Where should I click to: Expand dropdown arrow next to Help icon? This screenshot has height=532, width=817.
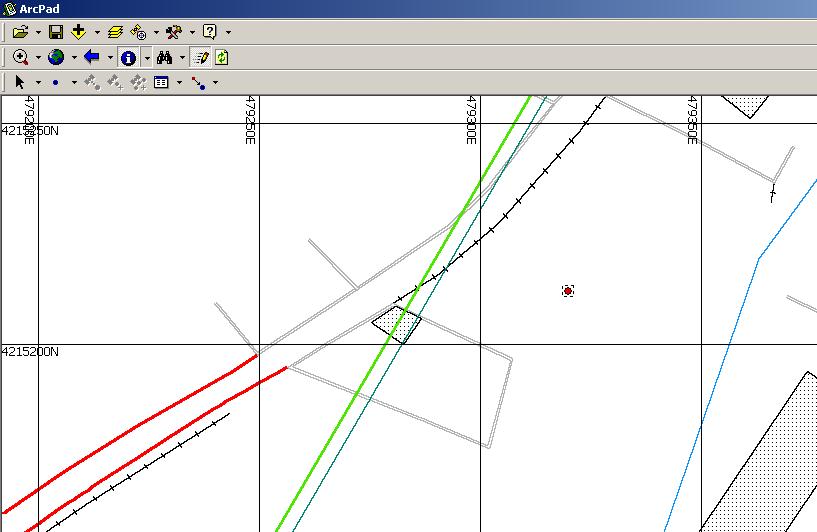point(228,33)
